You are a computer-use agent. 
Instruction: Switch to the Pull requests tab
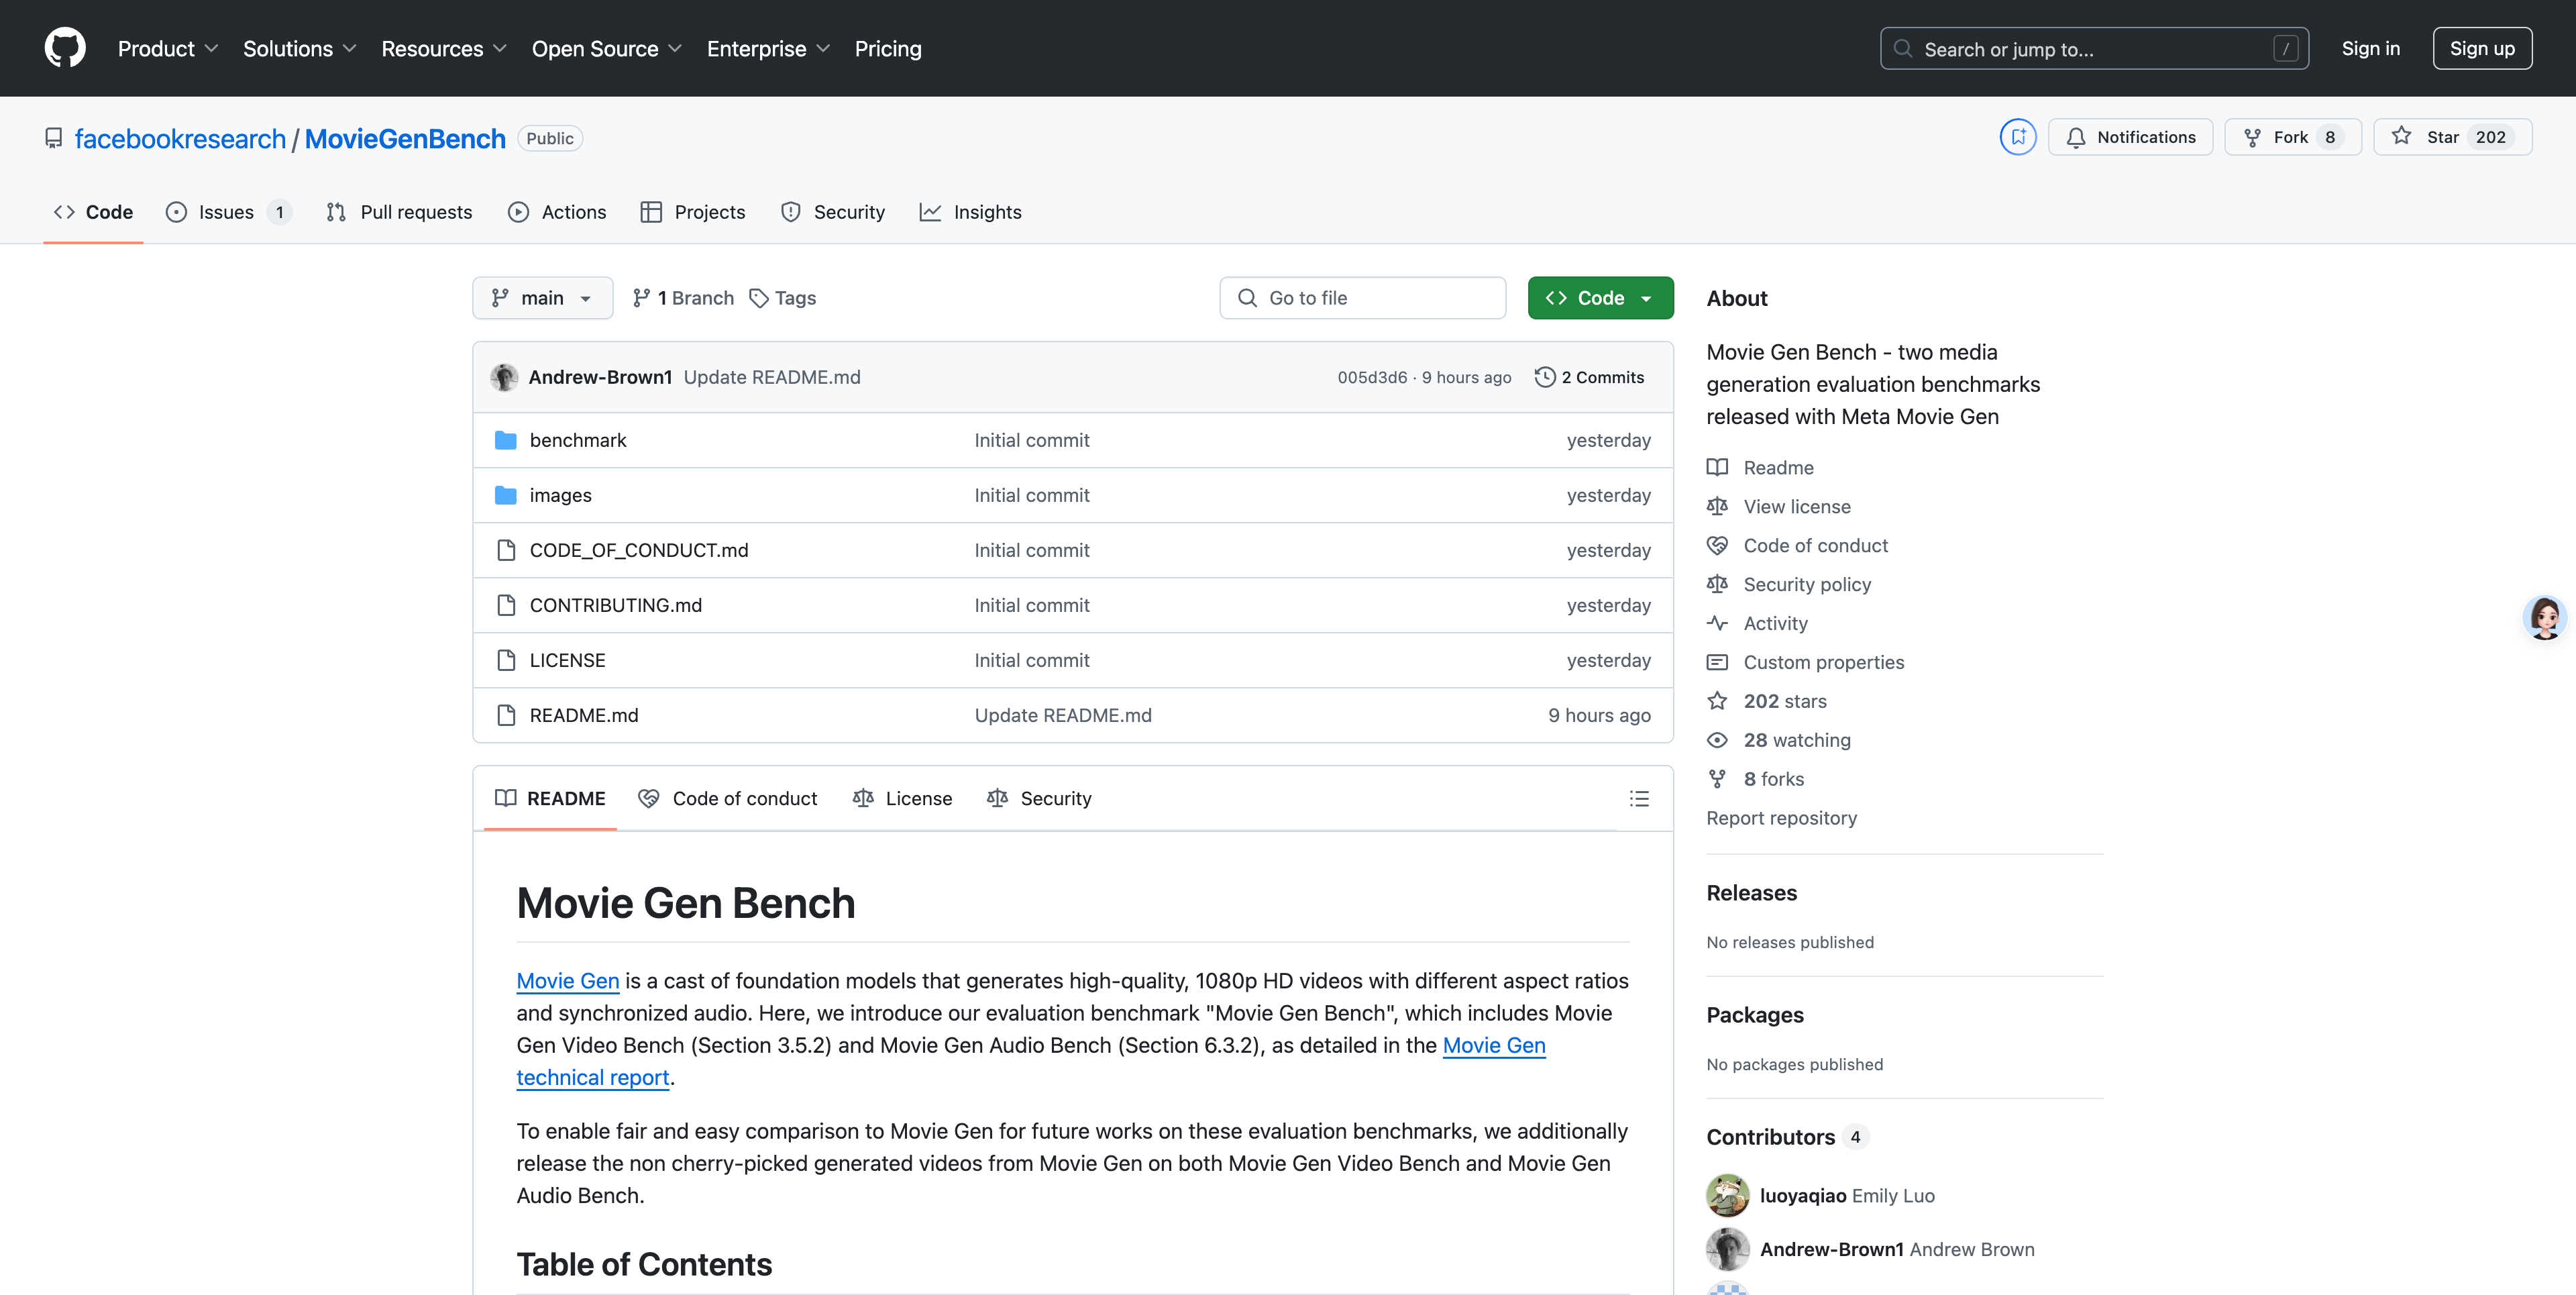399,212
